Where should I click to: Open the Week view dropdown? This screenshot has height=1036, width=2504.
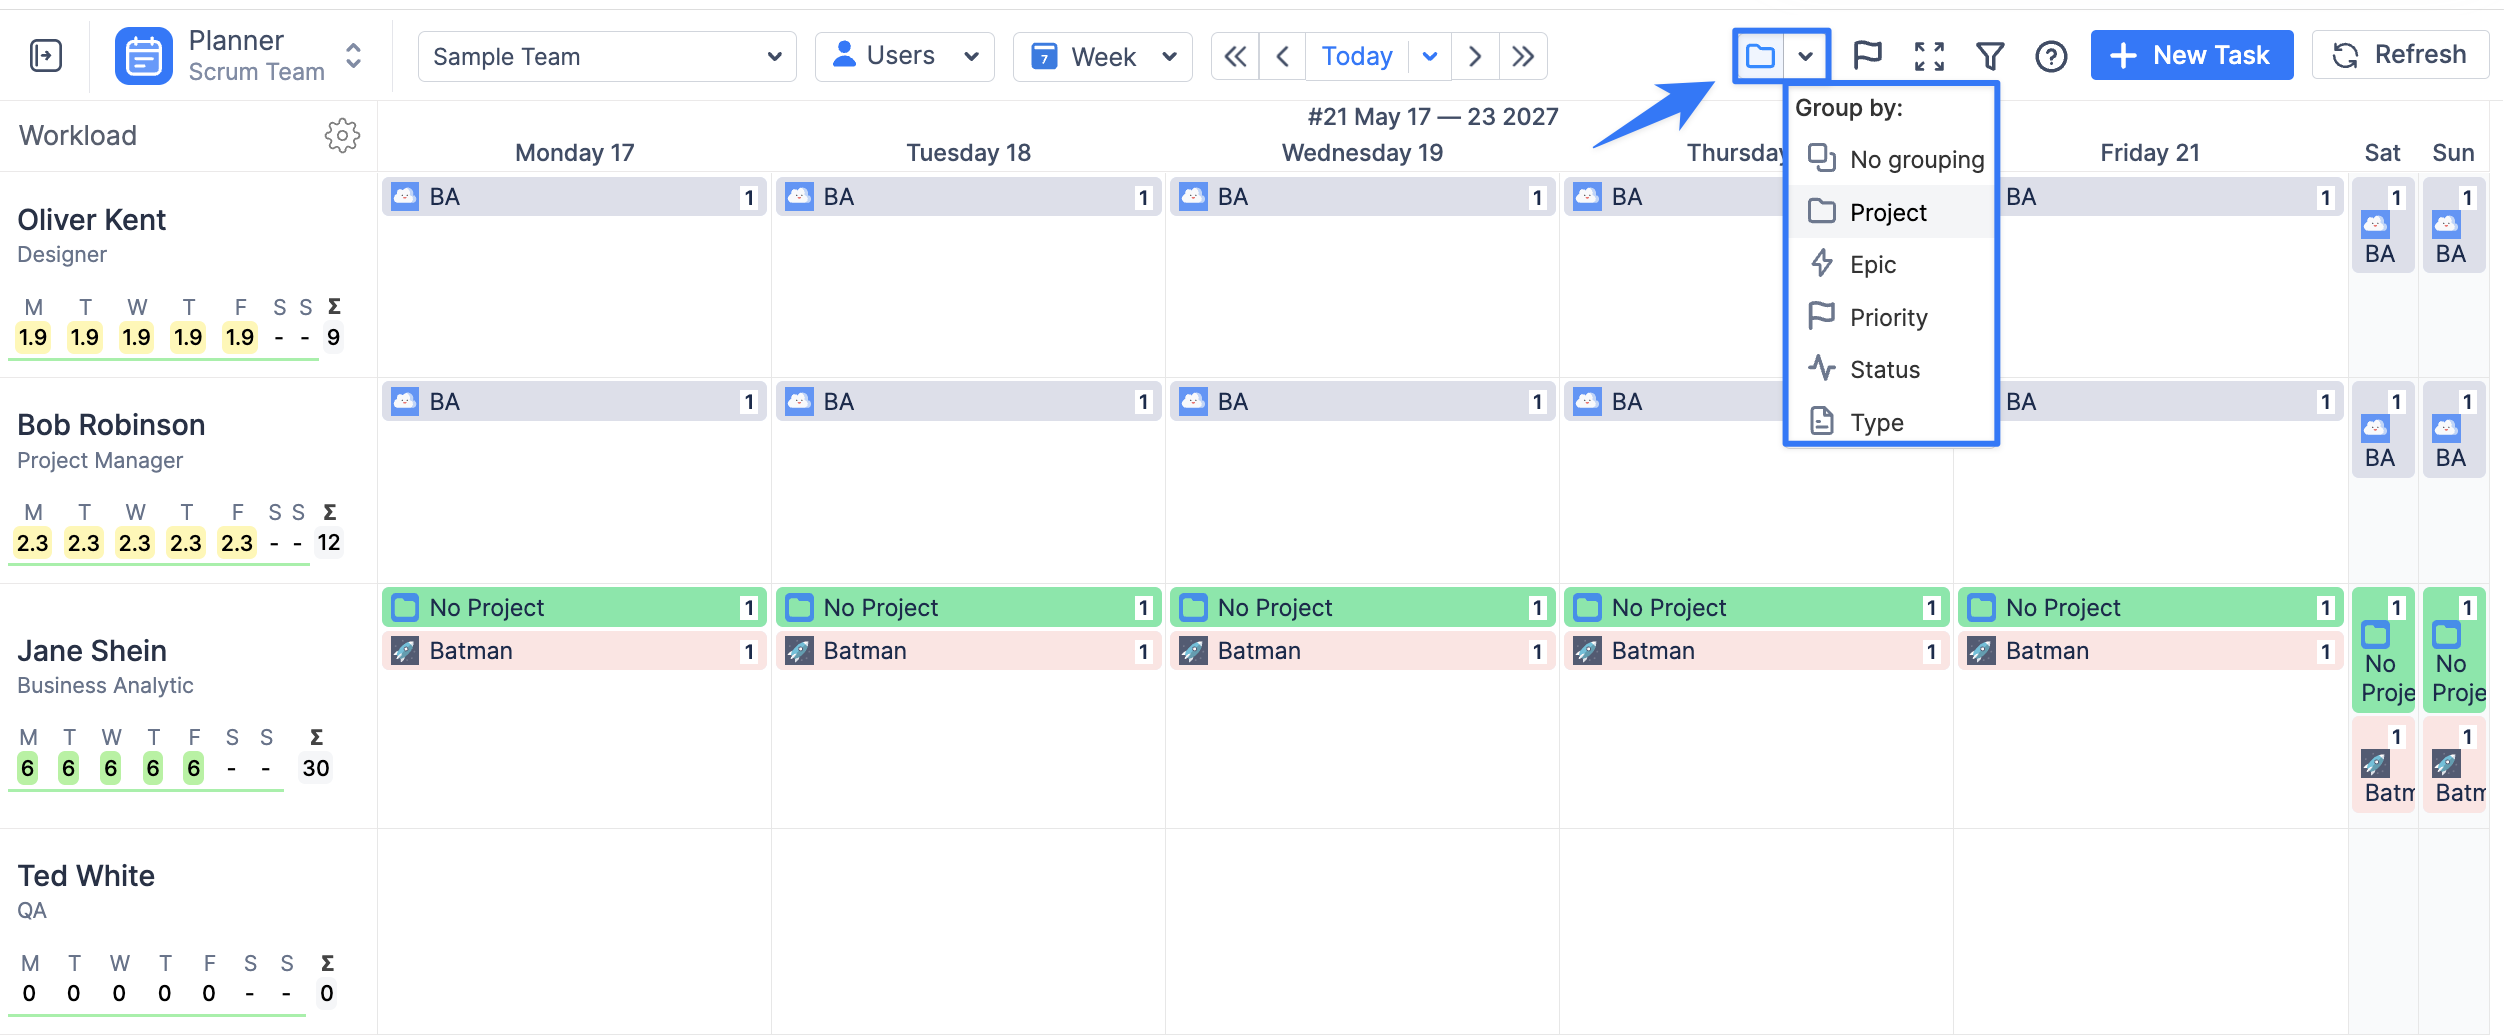[1103, 56]
